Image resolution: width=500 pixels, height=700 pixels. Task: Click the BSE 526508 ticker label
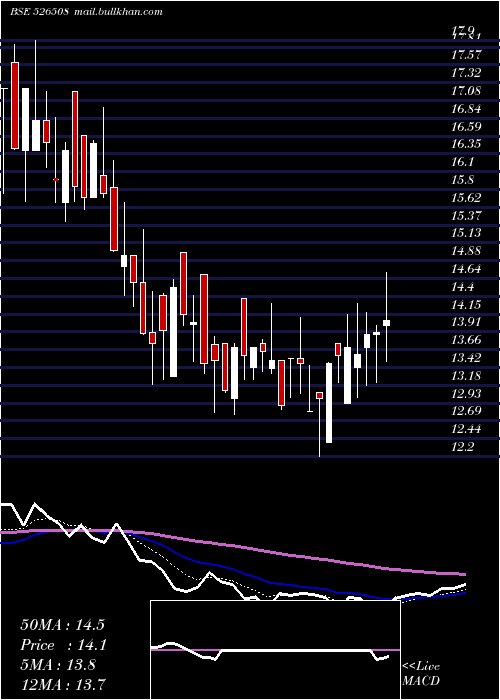39,12
